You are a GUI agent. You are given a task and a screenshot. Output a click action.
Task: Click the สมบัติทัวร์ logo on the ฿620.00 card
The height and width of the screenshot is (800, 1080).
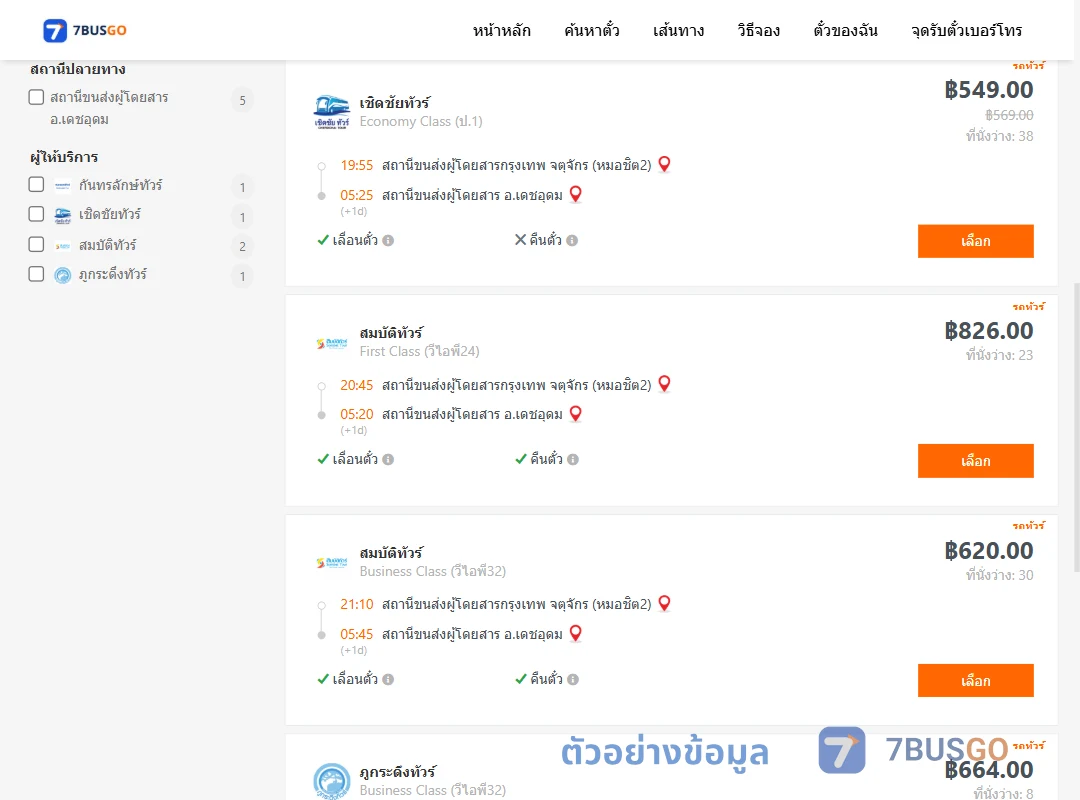332,563
